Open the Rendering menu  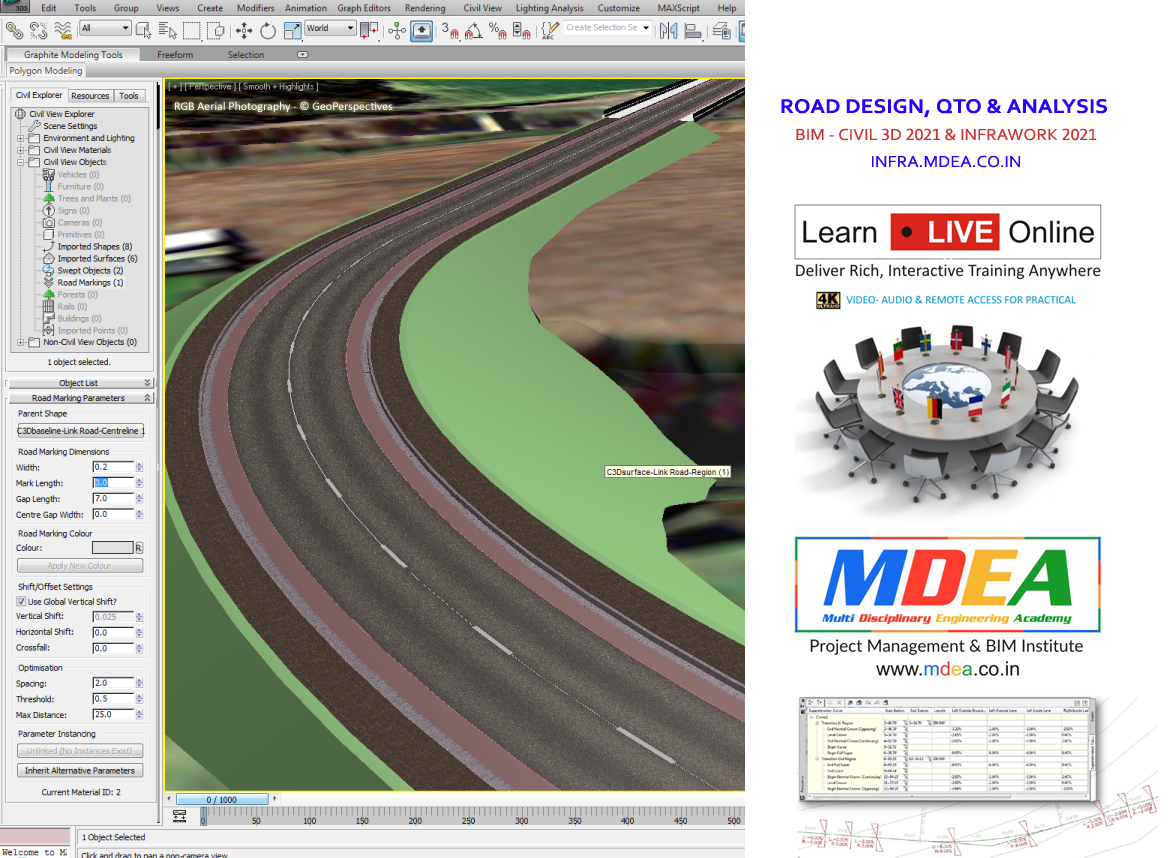[x=425, y=7]
